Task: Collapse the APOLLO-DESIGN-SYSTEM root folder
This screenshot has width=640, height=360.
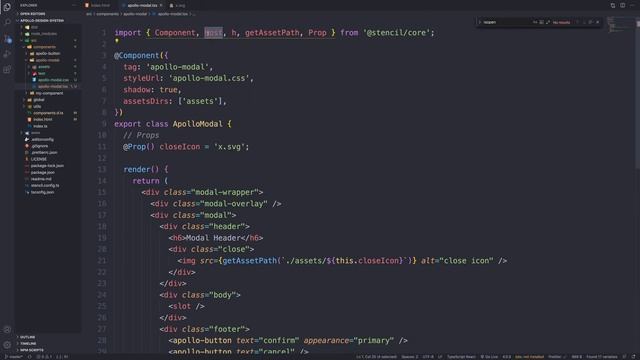Action: [42, 20]
